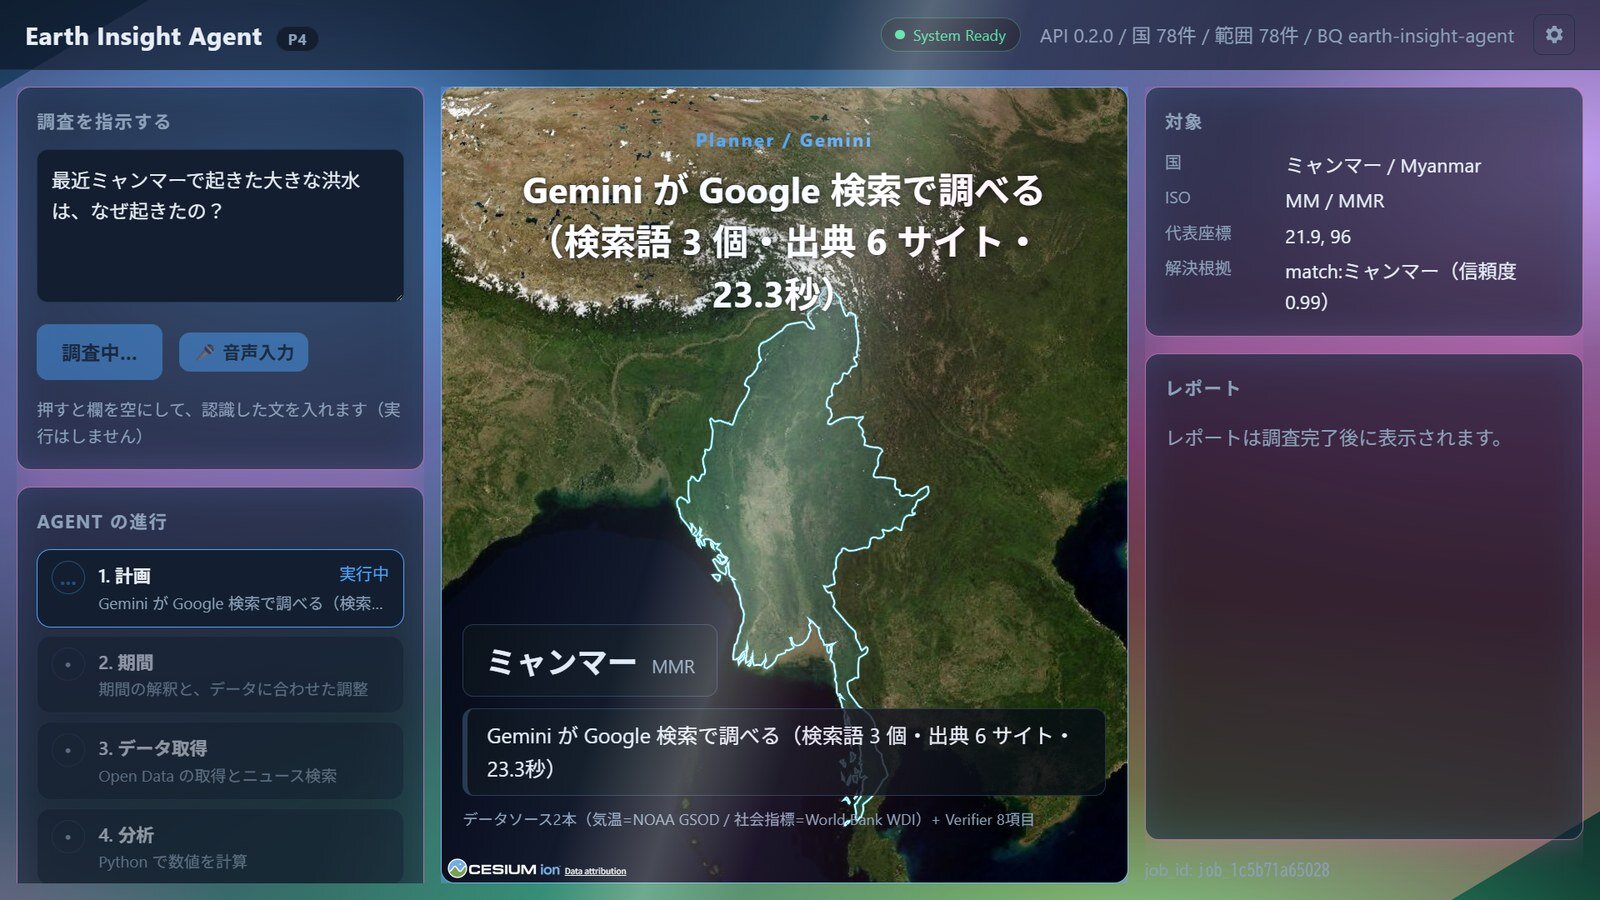The width and height of the screenshot is (1600, 900).
Task: Click the レポート panel heading
Action: [x=1203, y=388]
